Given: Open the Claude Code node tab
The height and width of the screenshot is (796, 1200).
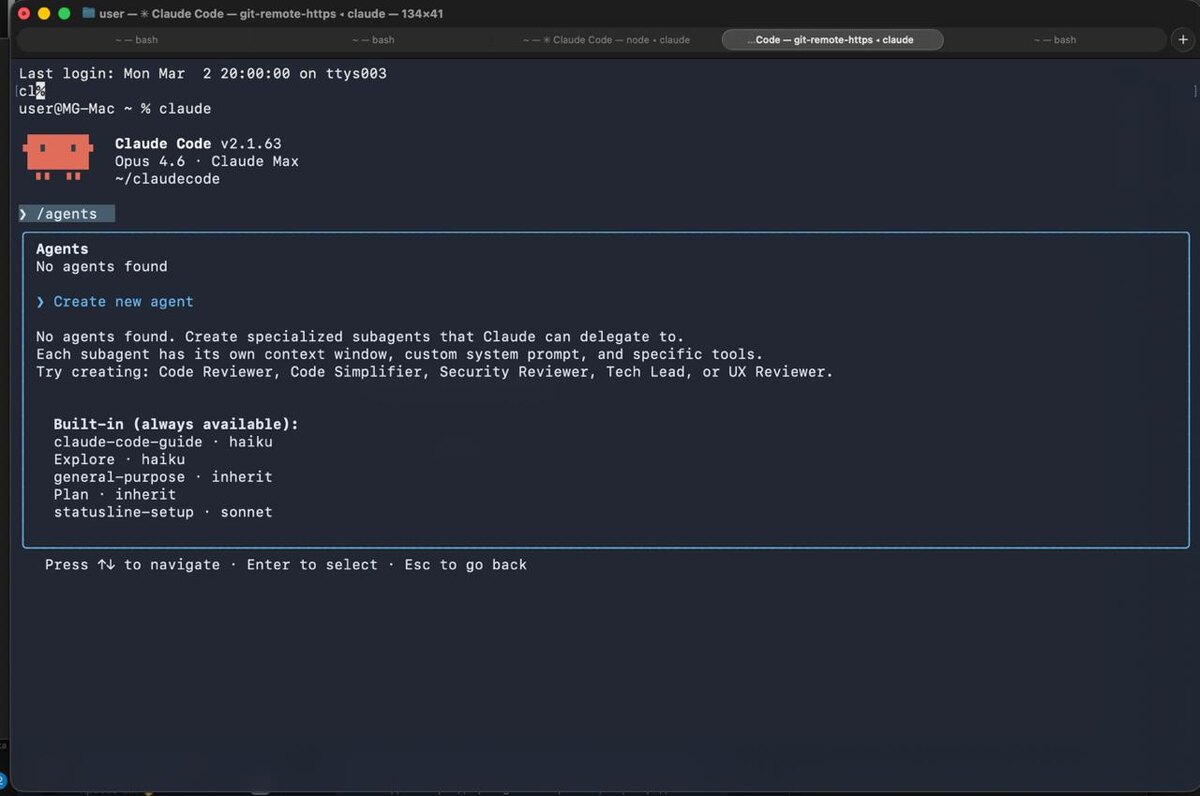Looking at the screenshot, I should pyautogui.click(x=606, y=40).
